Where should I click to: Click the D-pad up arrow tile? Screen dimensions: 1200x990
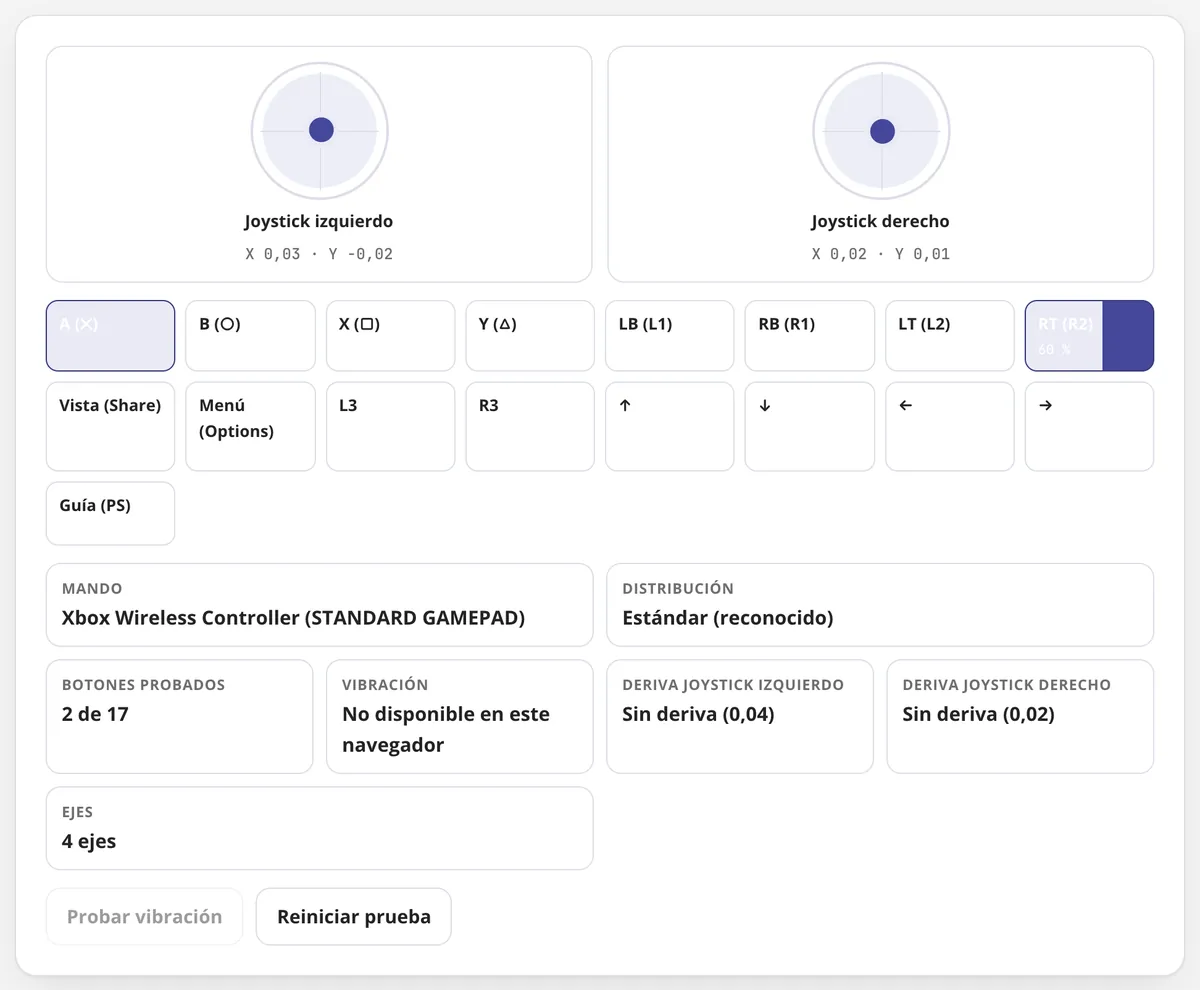(670, 426)
